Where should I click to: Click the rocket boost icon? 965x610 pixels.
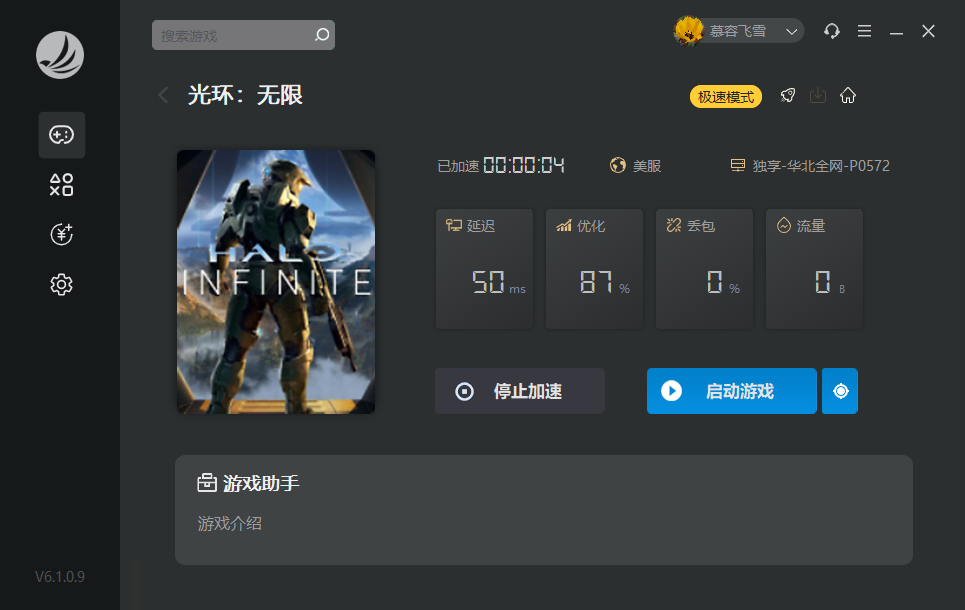[x=788, y=95]
